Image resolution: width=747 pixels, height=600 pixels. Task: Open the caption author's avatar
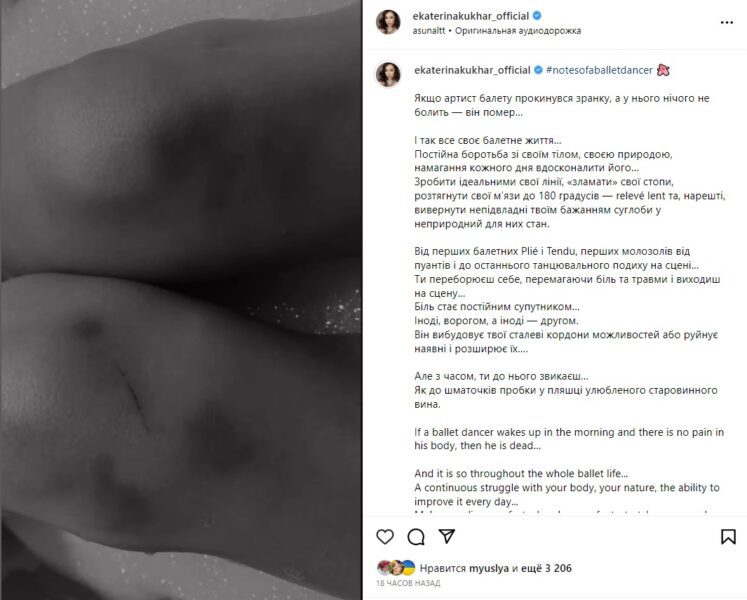388,75
